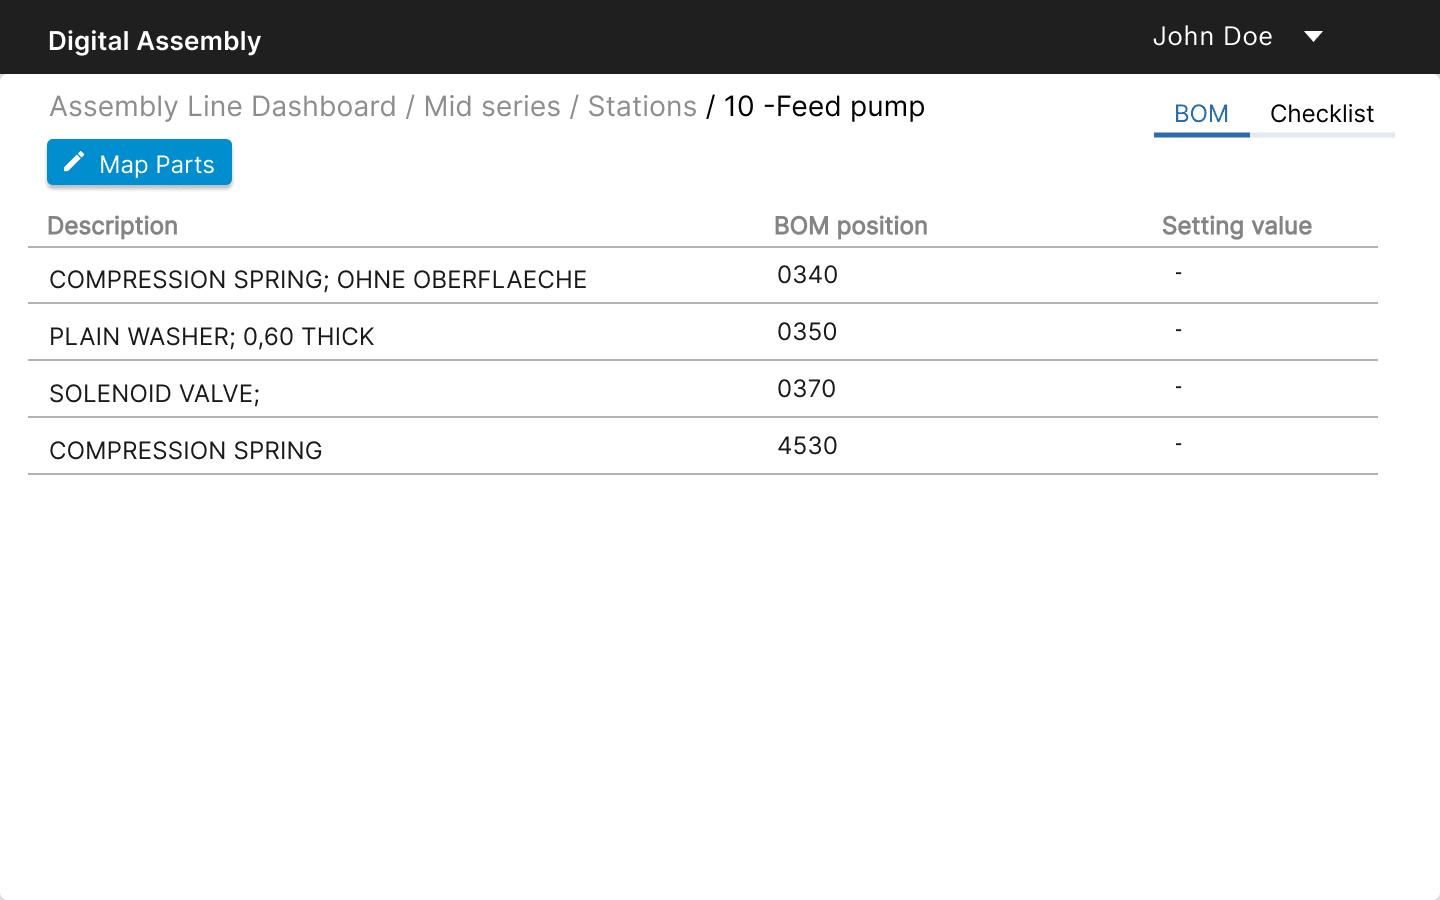Switch to the Checklist tab
Screen dimensions: 1440x900
1322,113
